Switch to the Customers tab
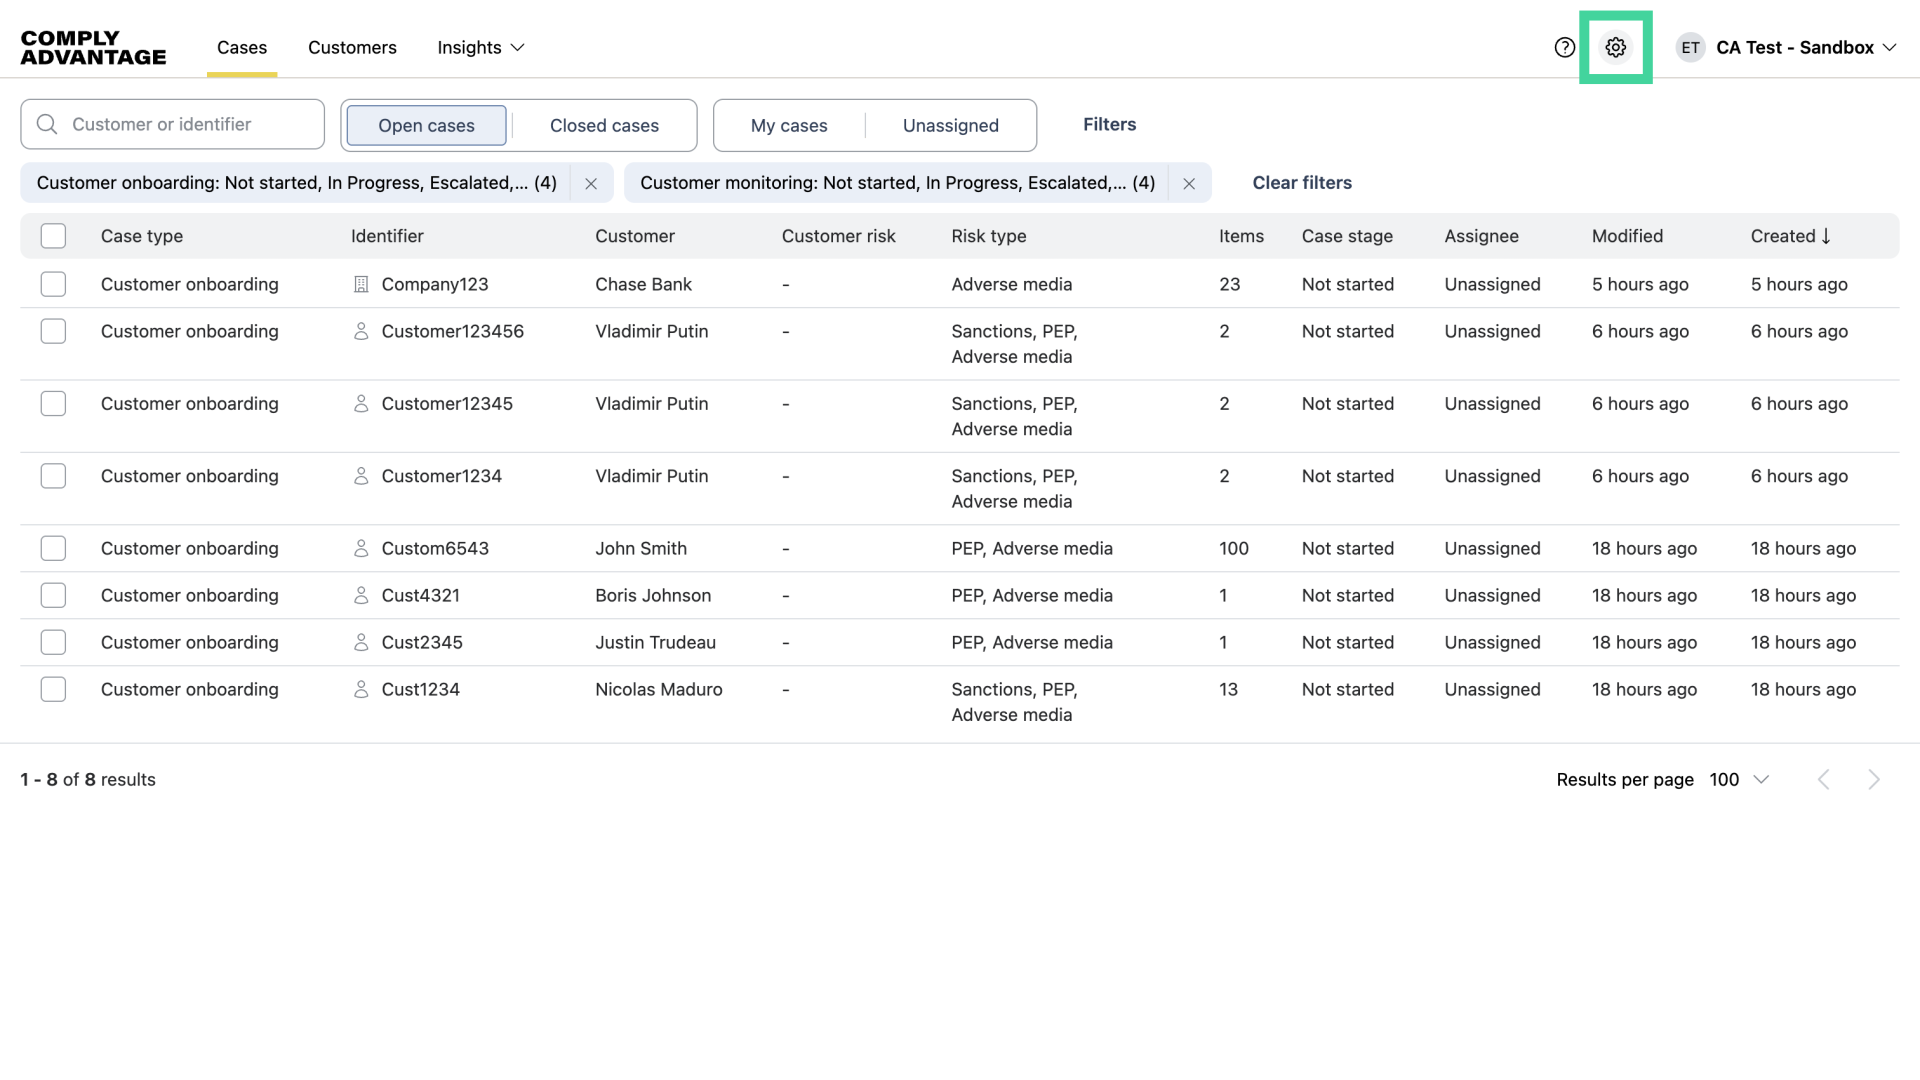1920x1080 pixels. (x=352, y=47)
